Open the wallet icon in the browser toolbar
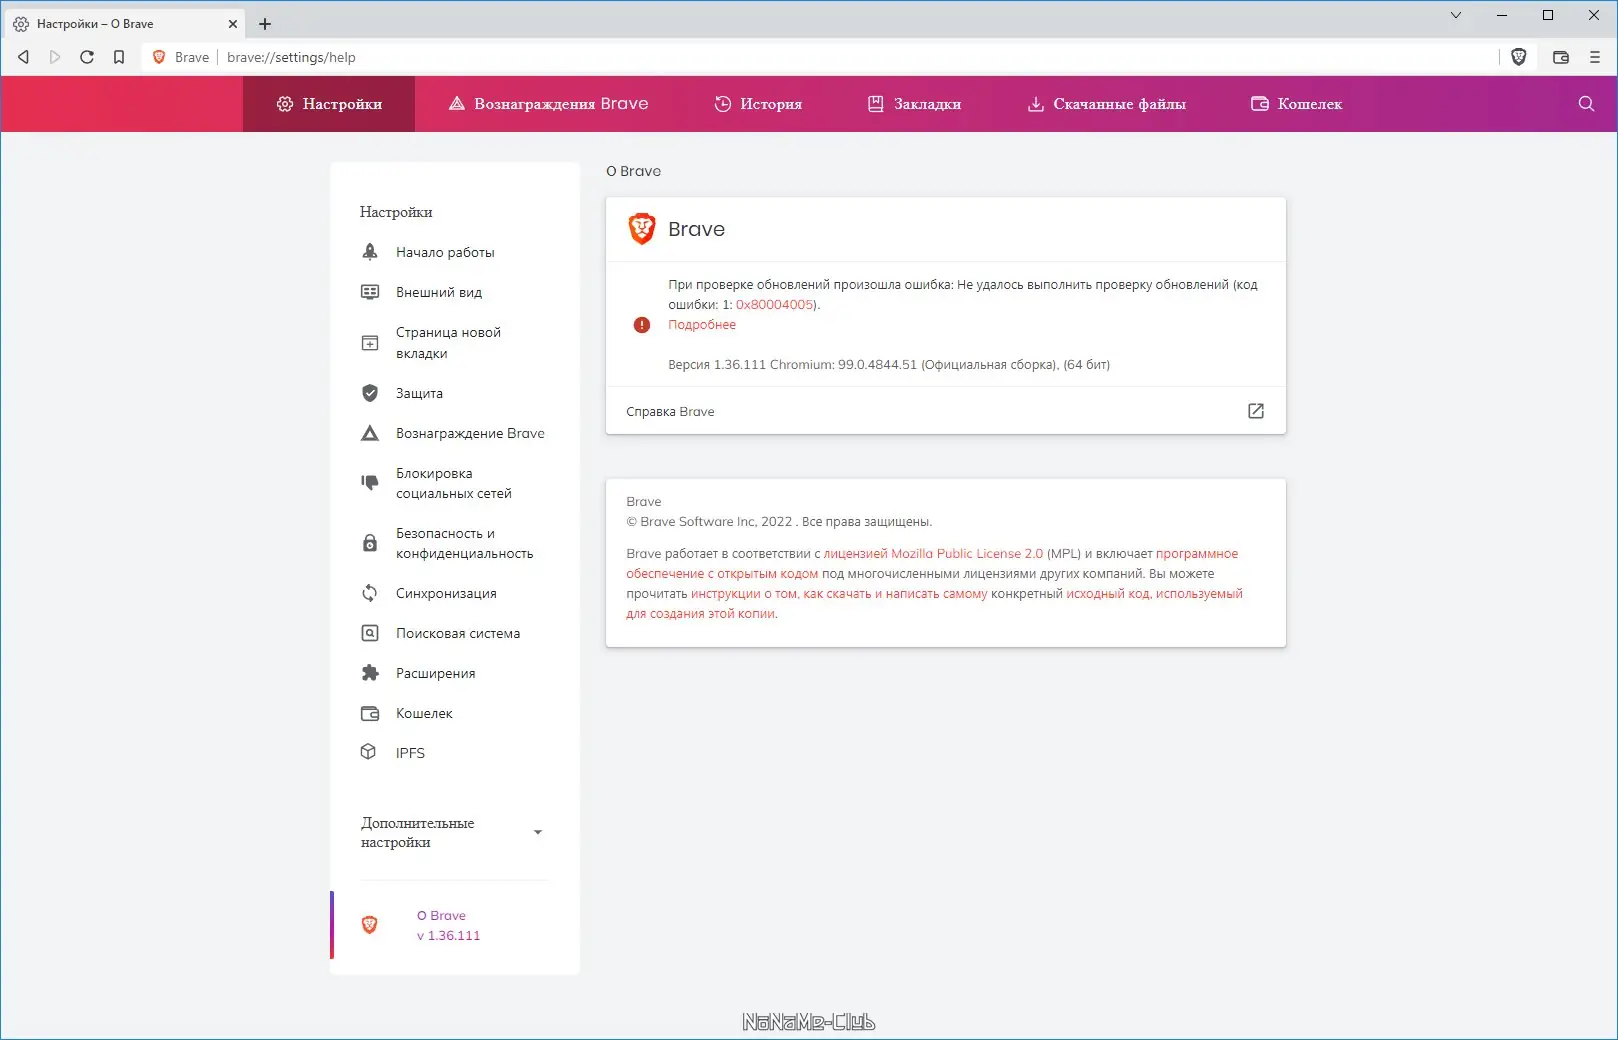This screenshot has height=1040, width=1618. tap(1561, 57)
